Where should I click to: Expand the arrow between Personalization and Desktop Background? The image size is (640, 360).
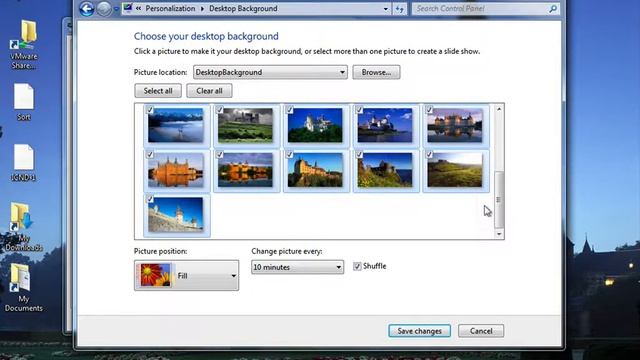coord(202,9)
